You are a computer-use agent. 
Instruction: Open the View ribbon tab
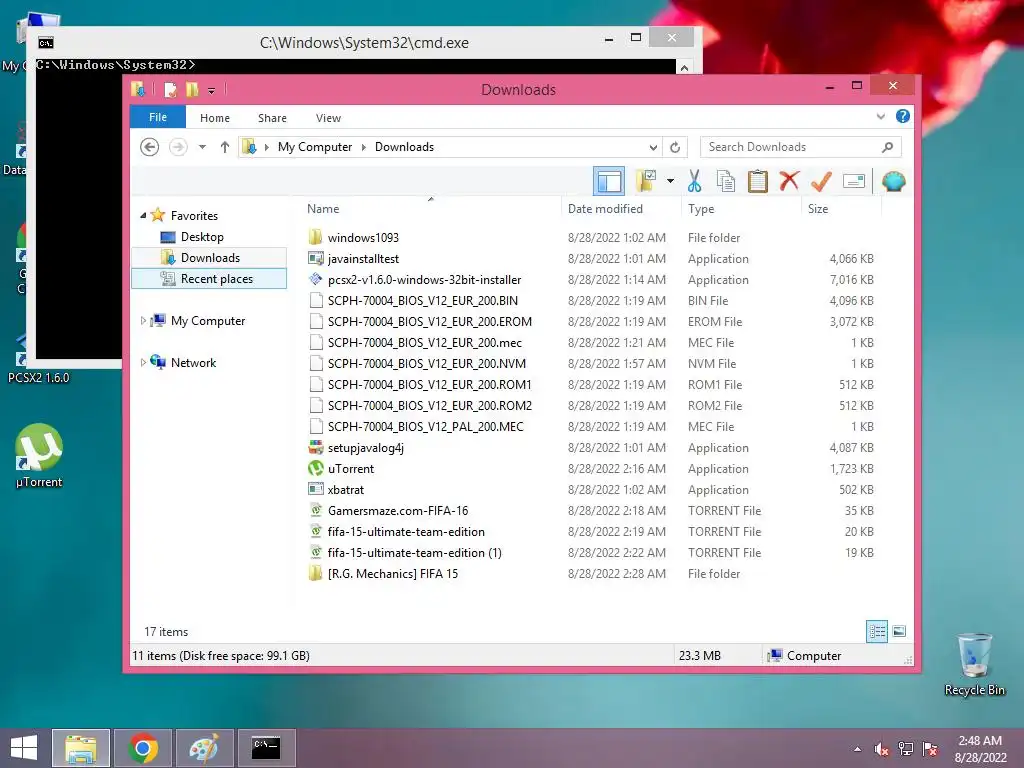[x=328, y=118]
